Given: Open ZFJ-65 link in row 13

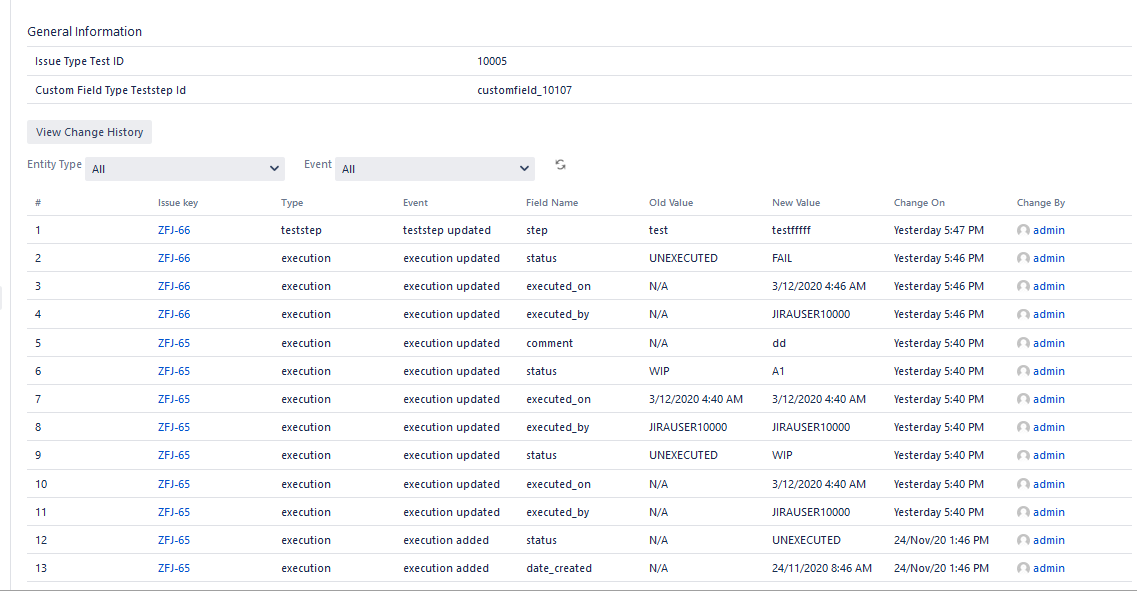Looking at the screenshot, I should pos(174,568).
